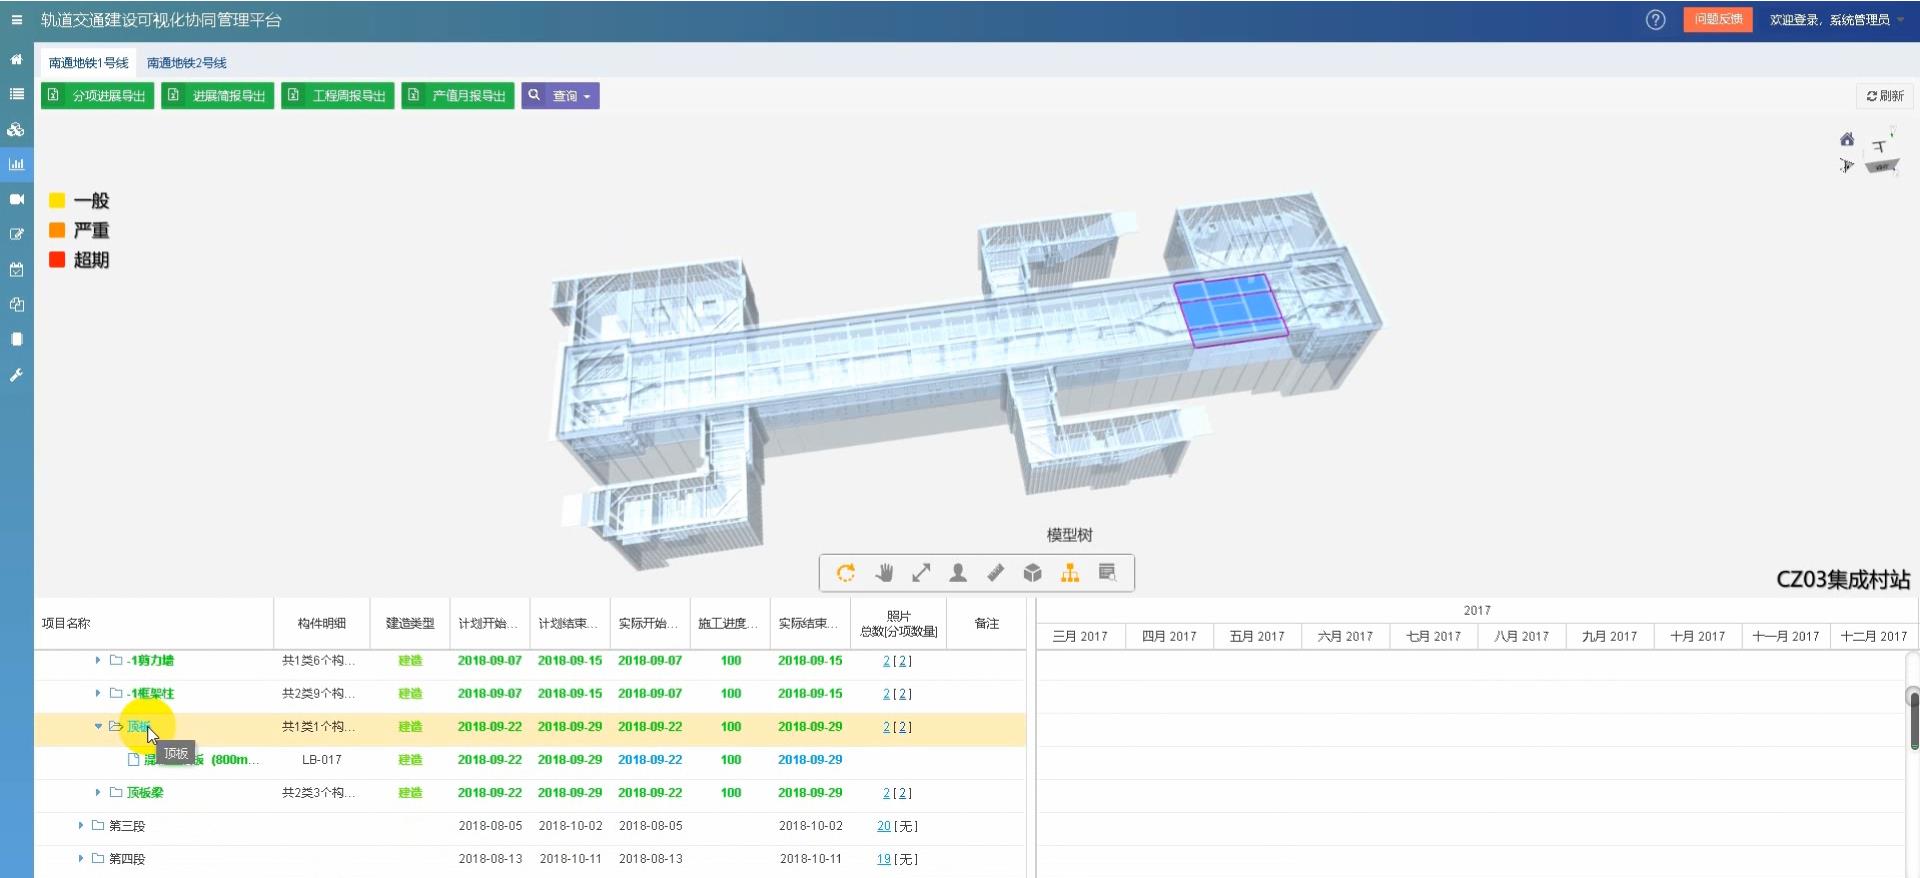Click the 问题反馈 feedback button

[x=1718, y=20]
